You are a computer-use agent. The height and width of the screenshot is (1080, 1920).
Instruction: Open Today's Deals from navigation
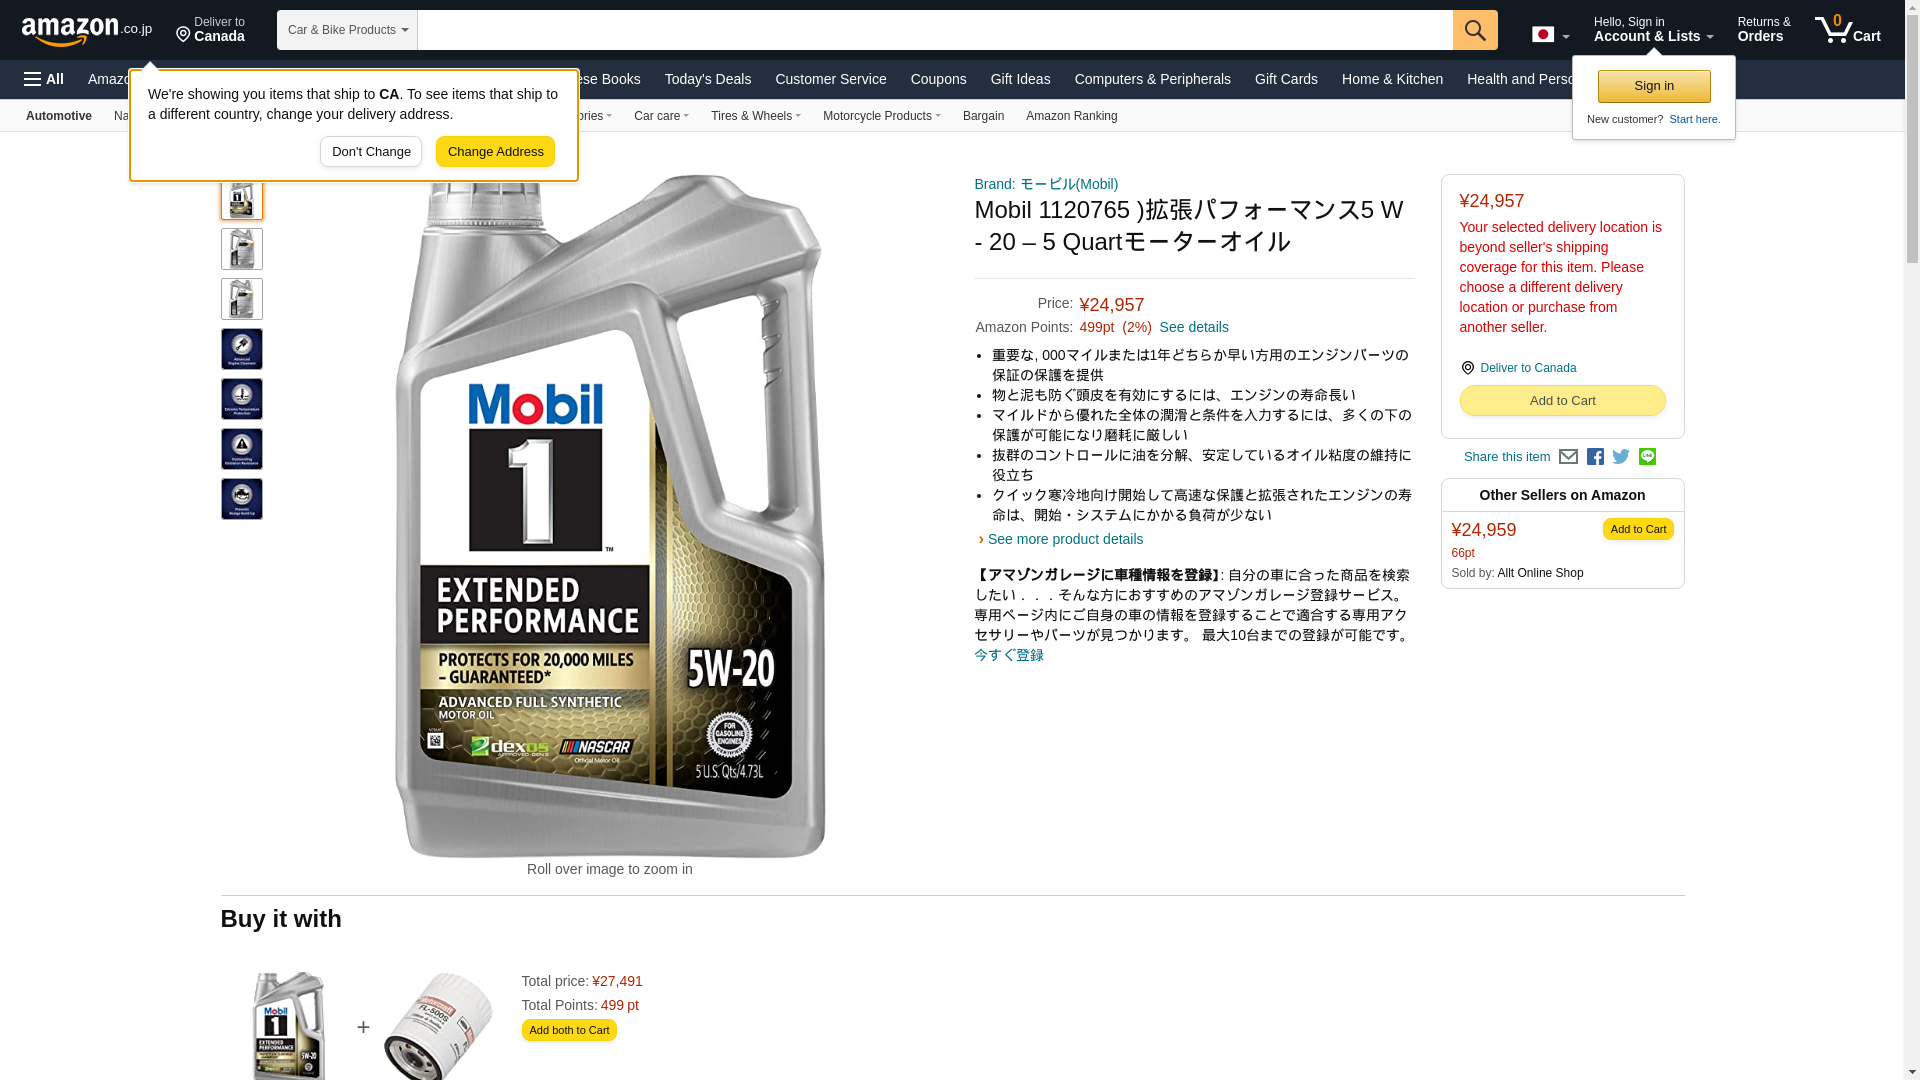point(707,79)
